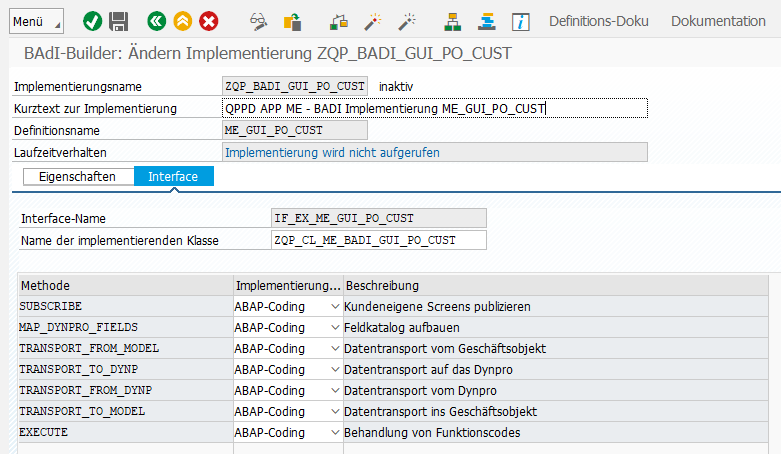Viewport: 781px width, 454px height.
Task: Click the red Cancel icon
Action: click(208, 21)
